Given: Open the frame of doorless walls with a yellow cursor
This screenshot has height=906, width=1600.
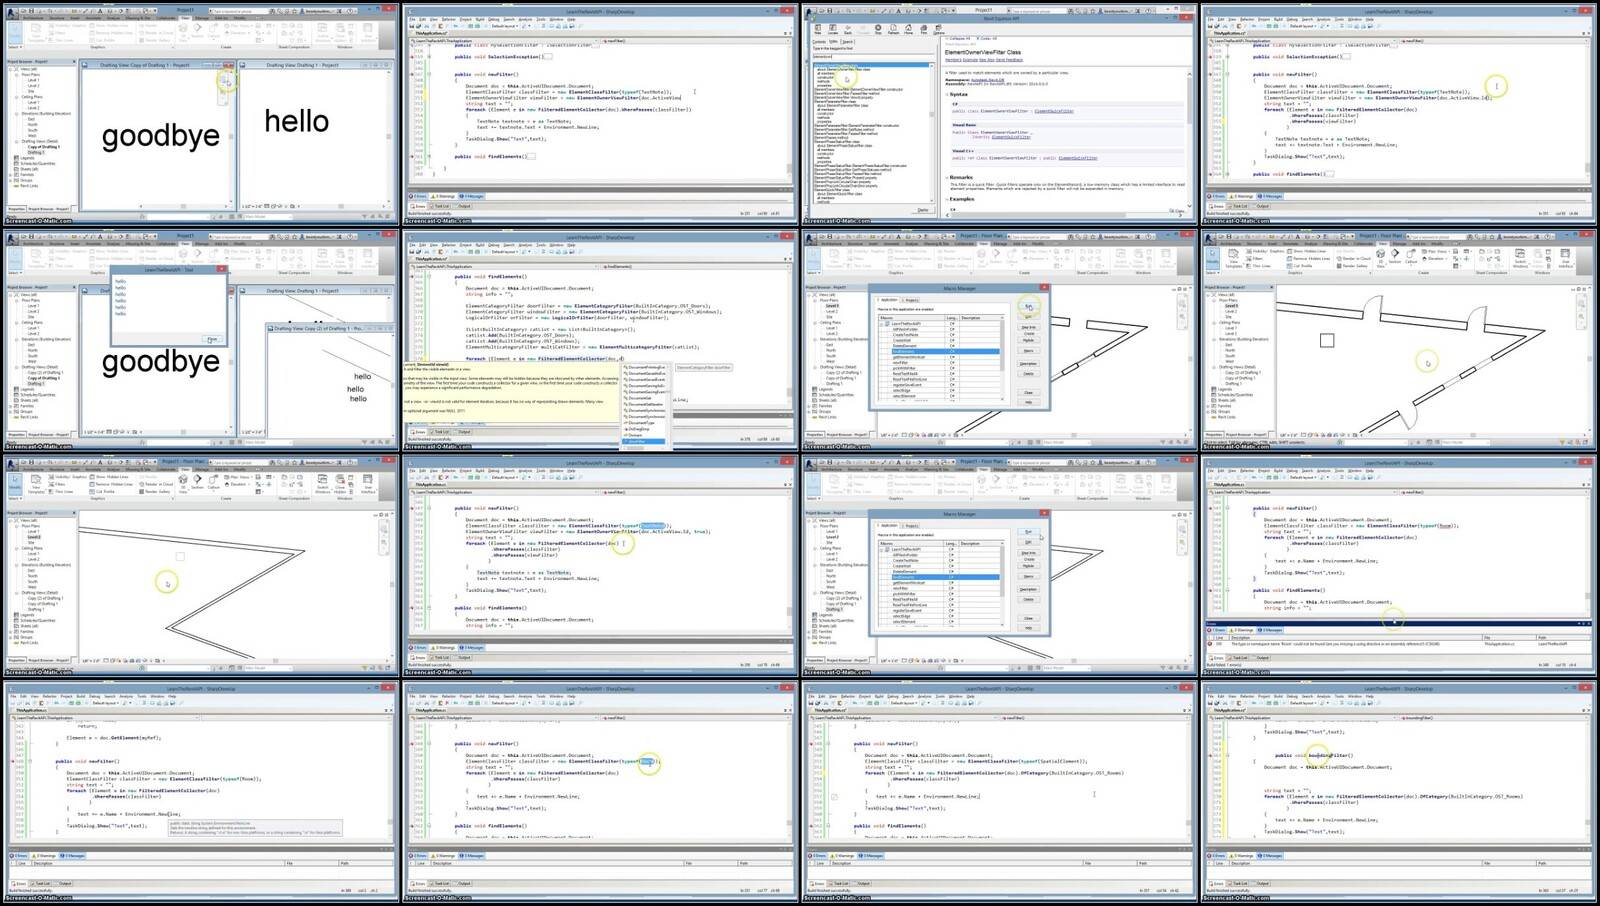Looking at the screenshot, I should point(200,565).
